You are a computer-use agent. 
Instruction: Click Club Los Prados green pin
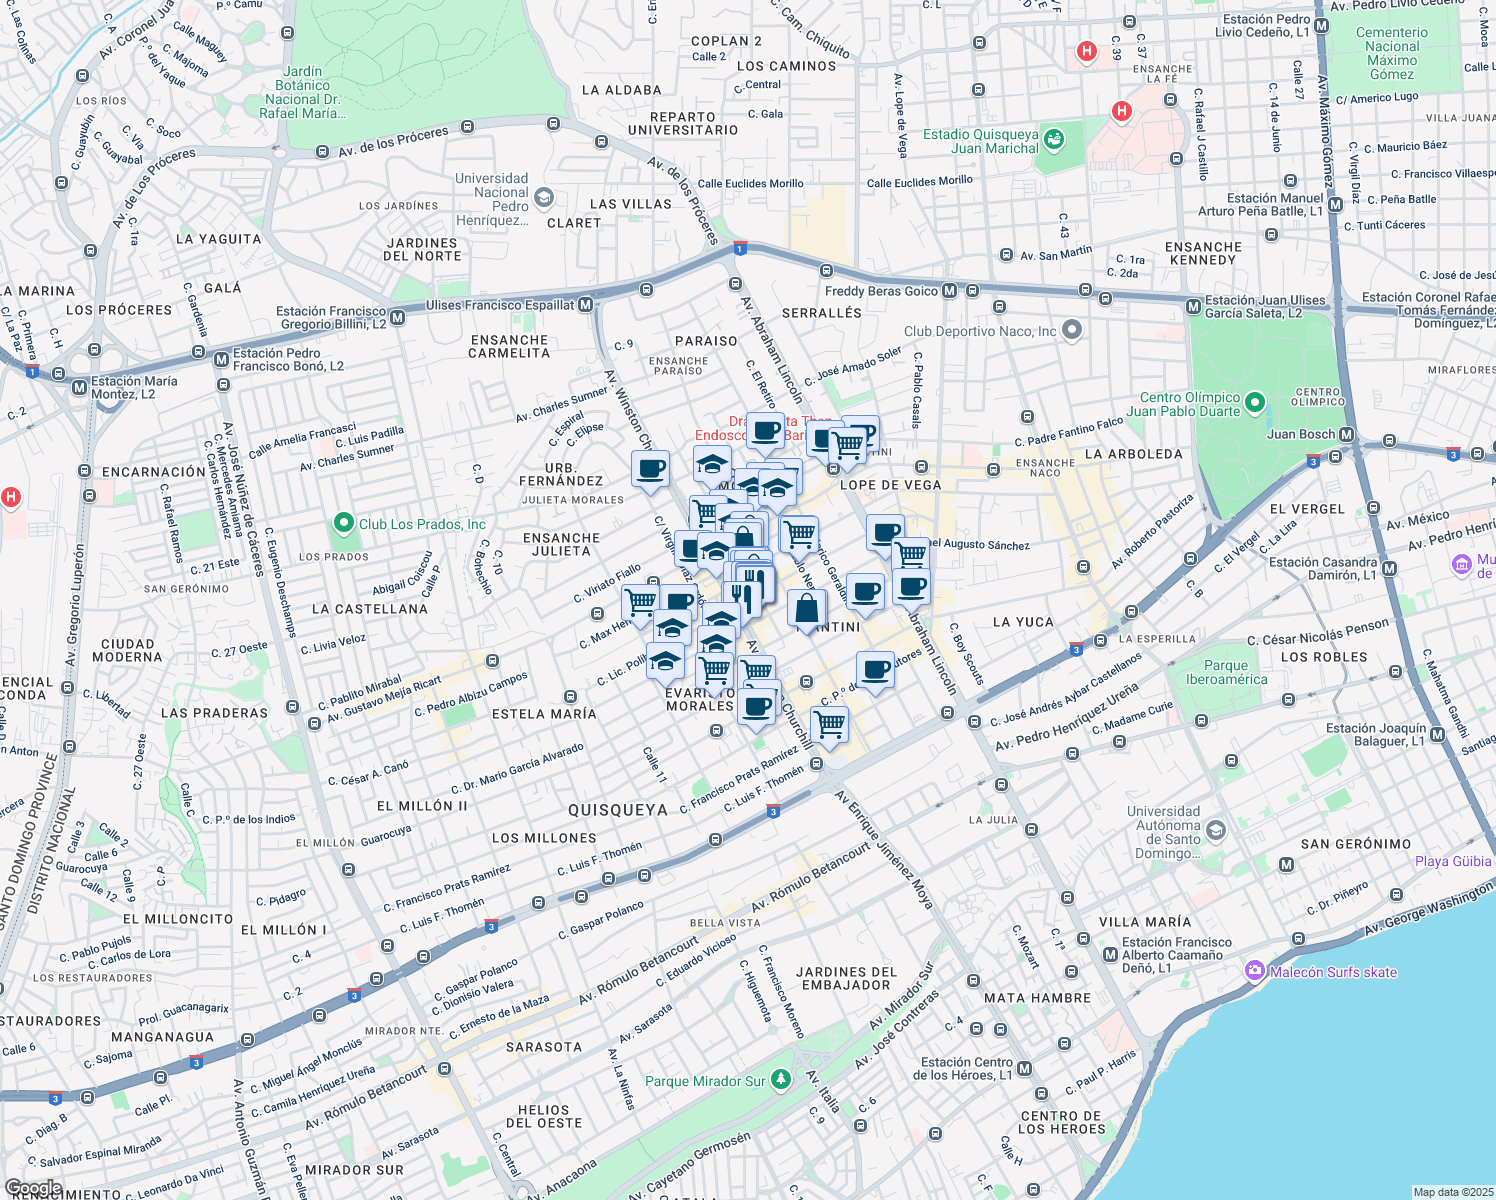click(x=344, y=523)
